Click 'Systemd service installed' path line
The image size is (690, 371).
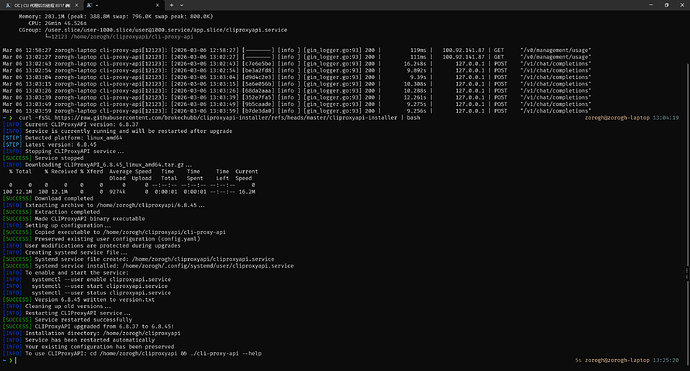pos(148,266)
